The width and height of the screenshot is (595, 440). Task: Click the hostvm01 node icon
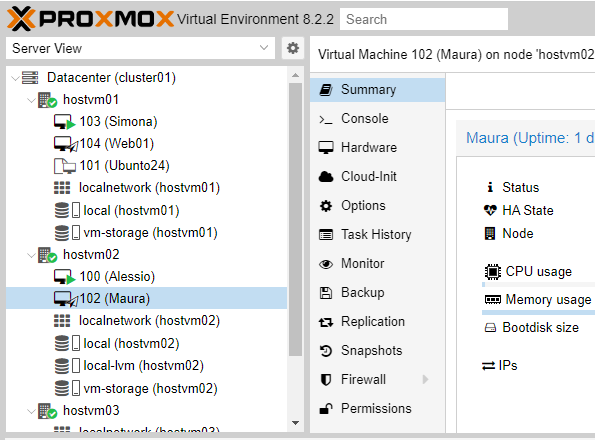coord(47,100)
